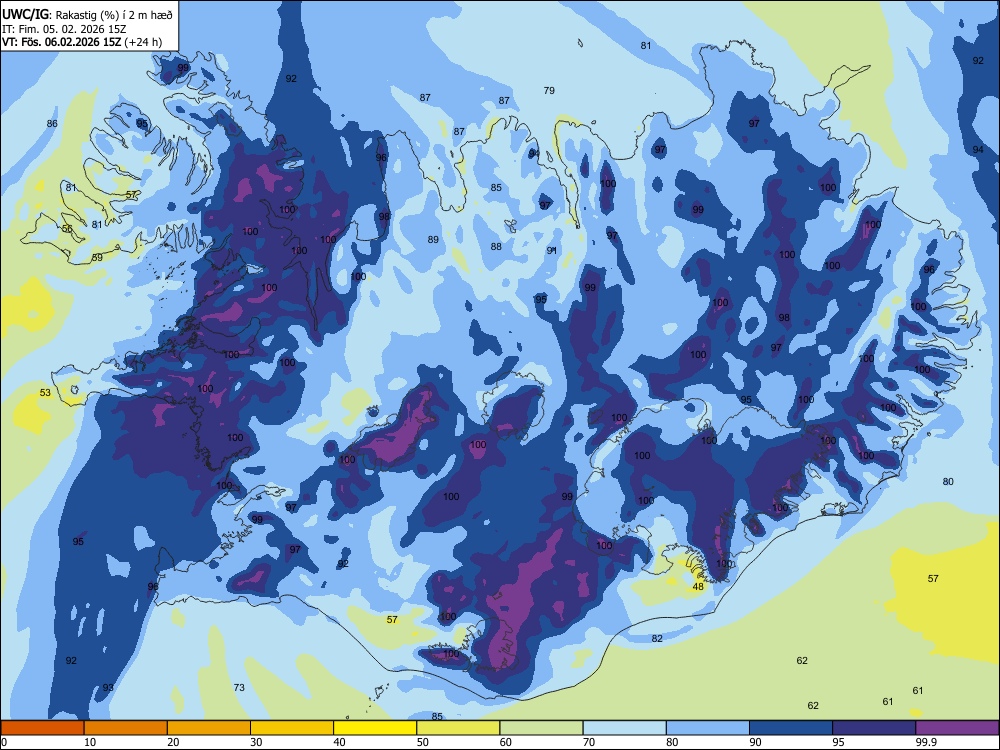Click the legend tick label '30'
Viewport: 1000px width, 750px height.
(256, 742)
